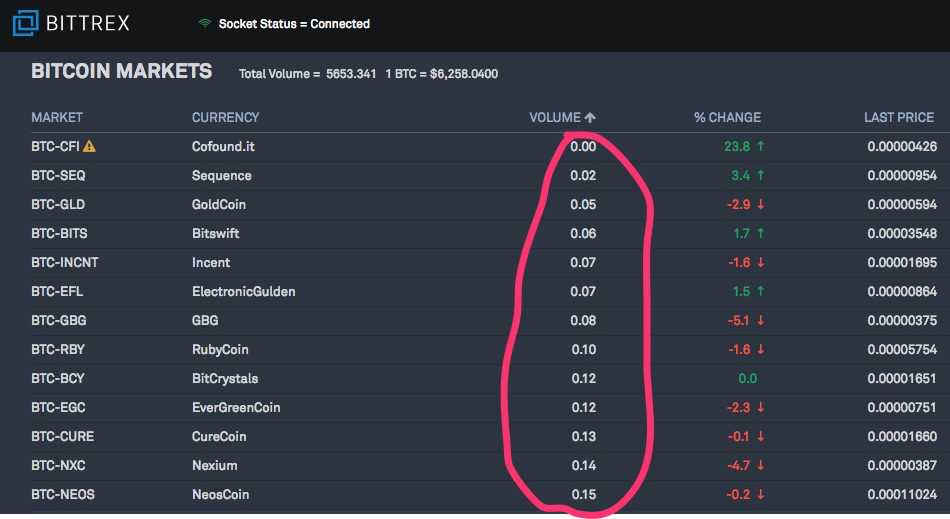Click the down arrow in EverGreenCoin row

[760, 408]
